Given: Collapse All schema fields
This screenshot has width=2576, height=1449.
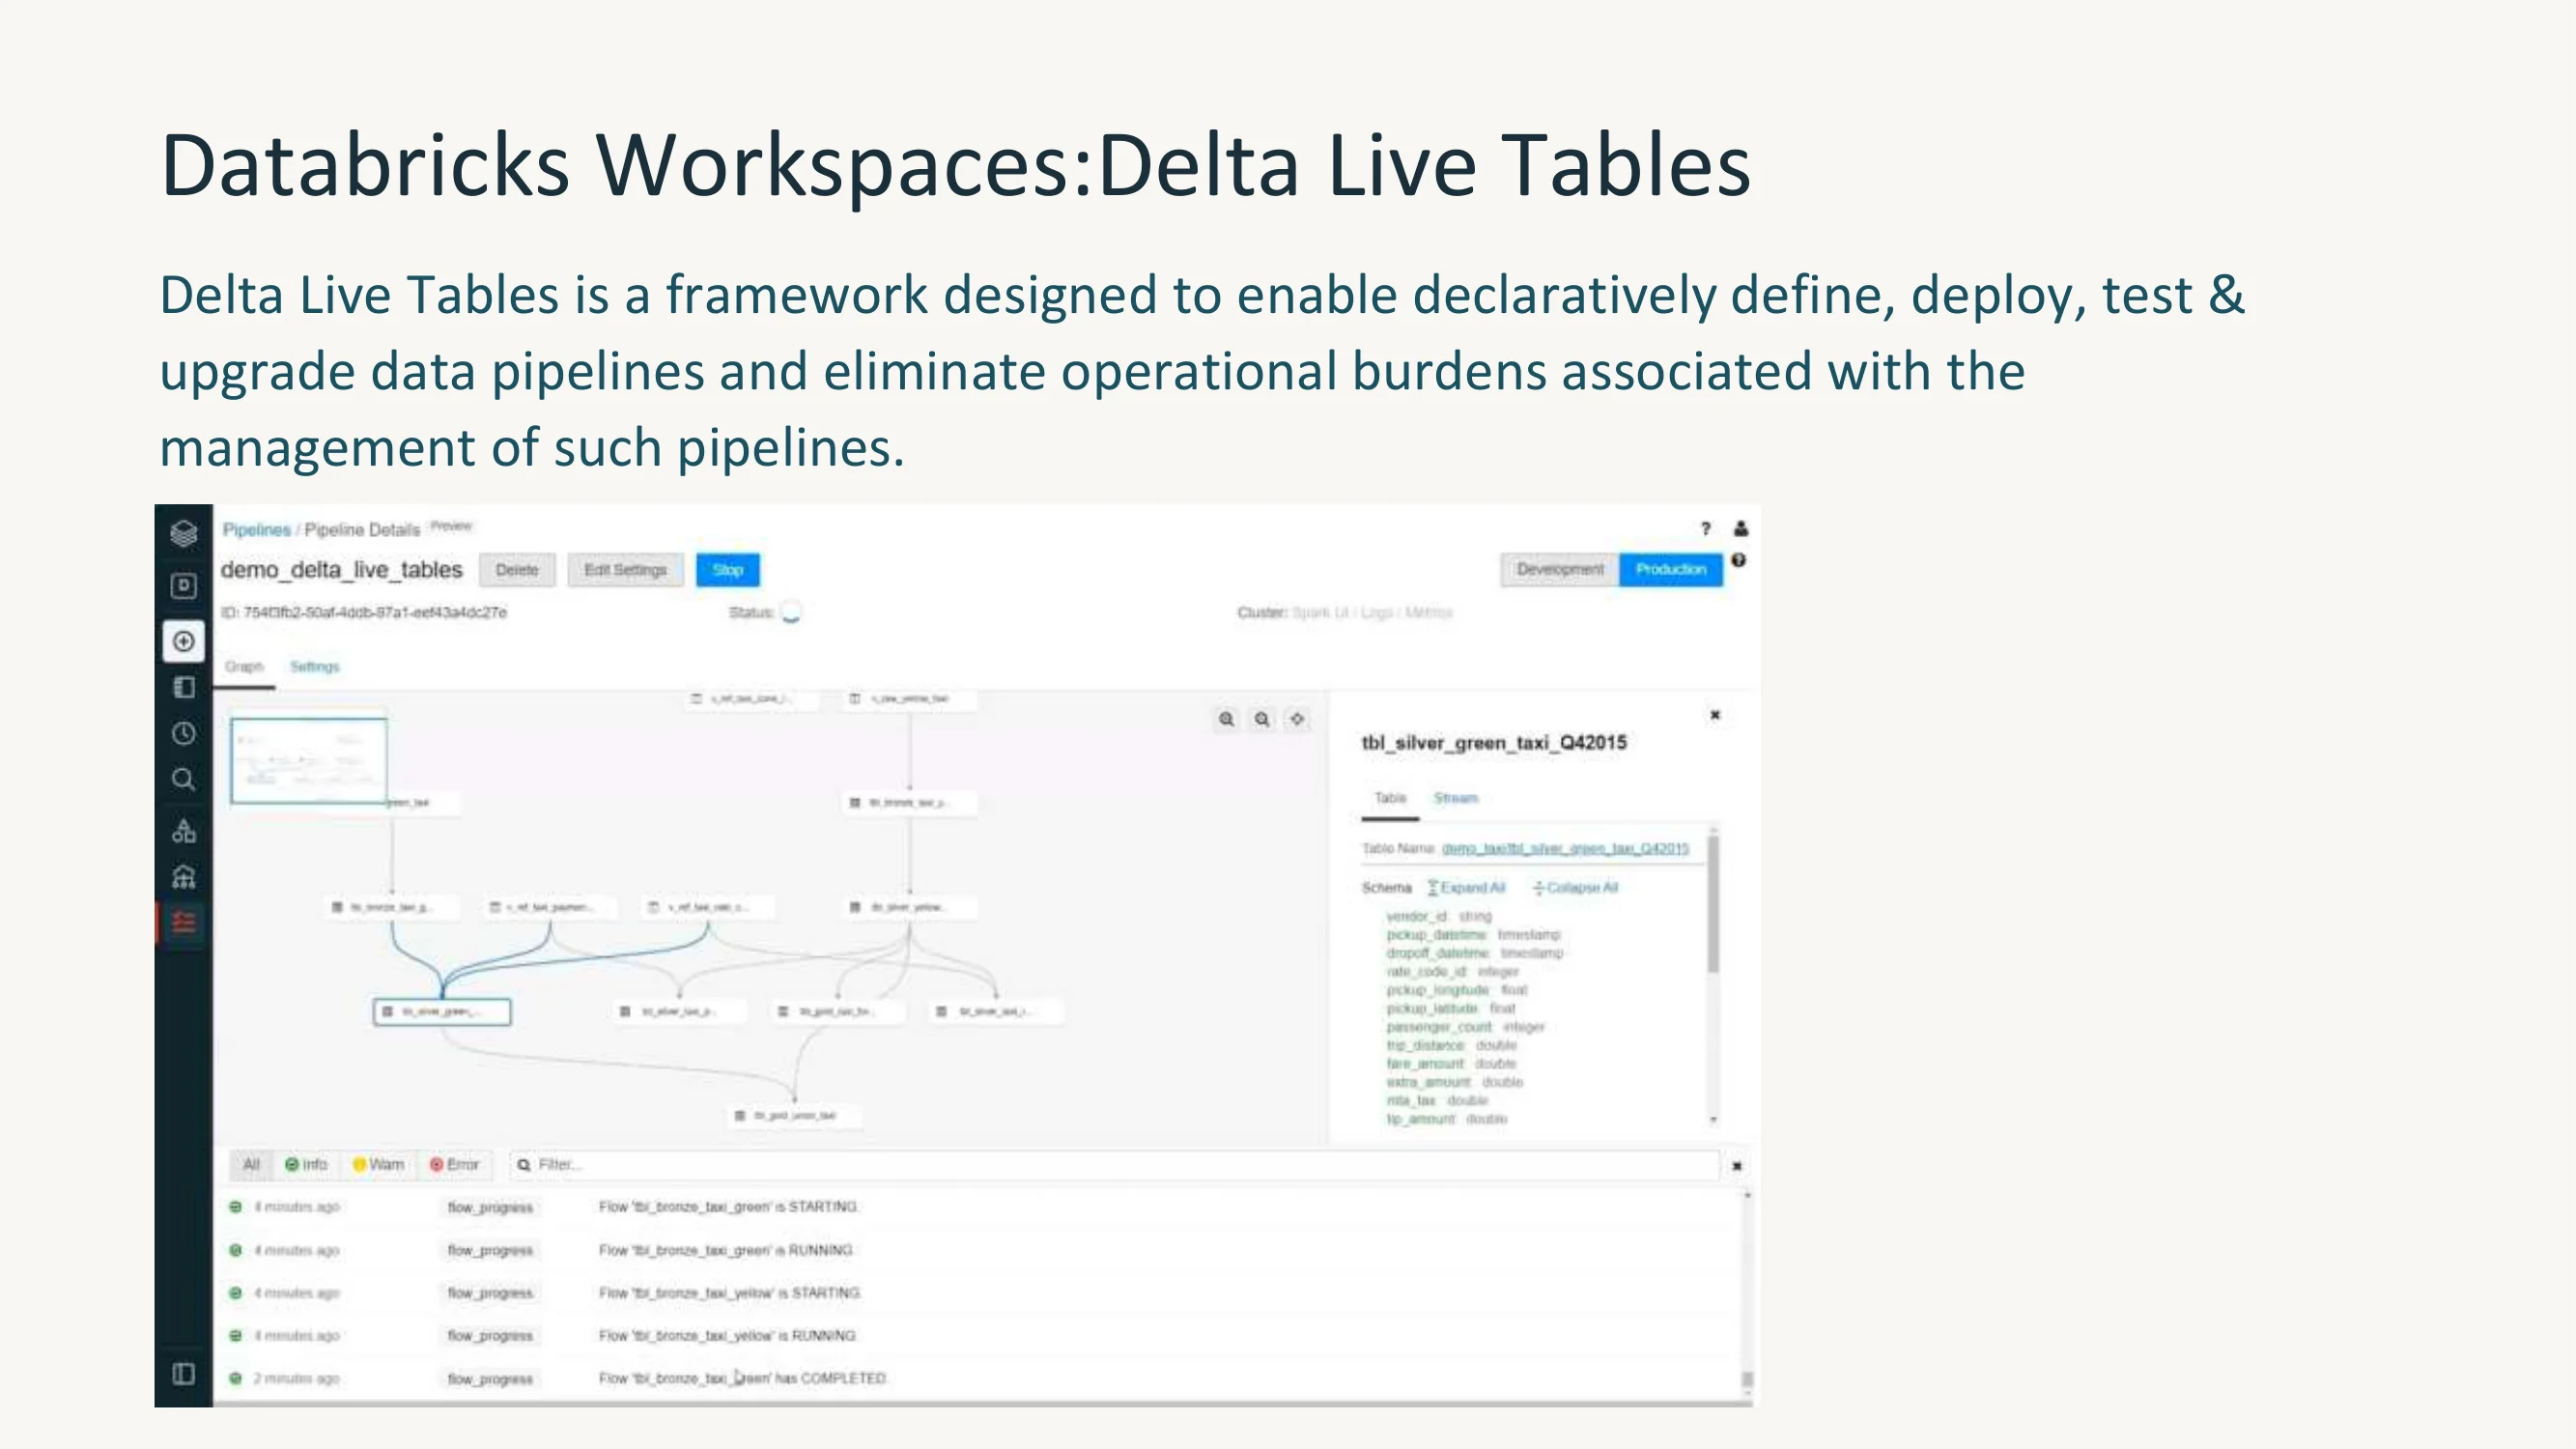Looking at the screenshot, I should [x=1575, y=888].
